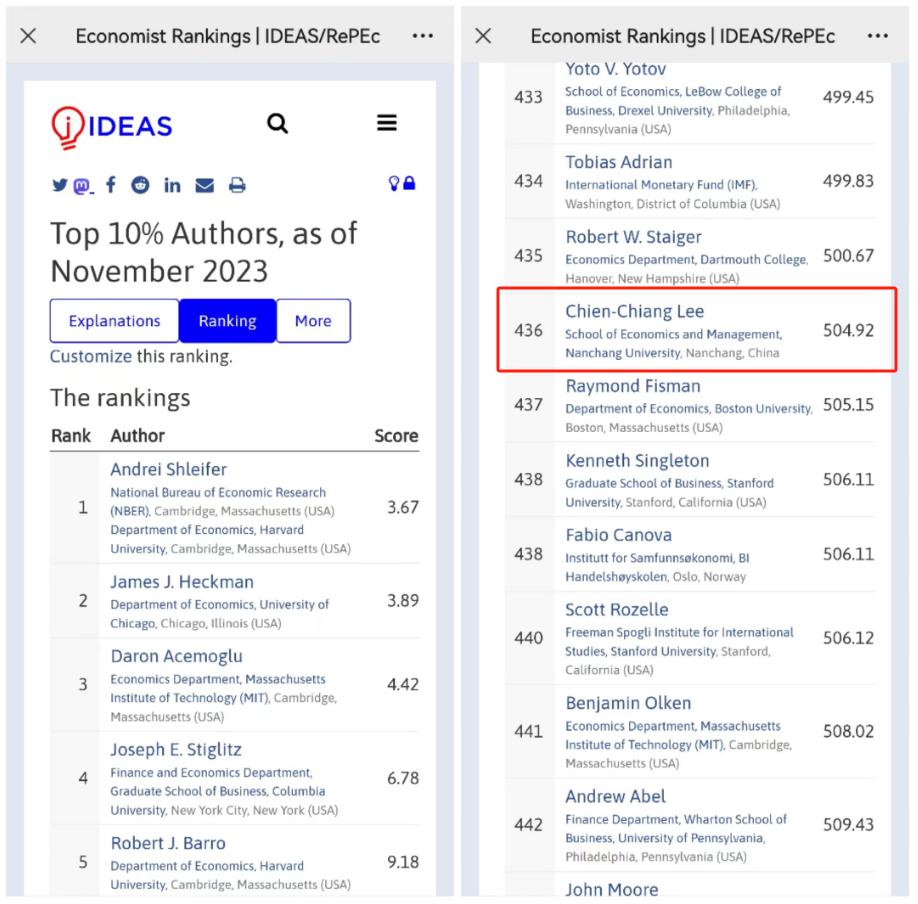Open Robert W. Staiger's profile
Image resolution: width=918 pixels, height=904 pixels.
pos(633,237)
